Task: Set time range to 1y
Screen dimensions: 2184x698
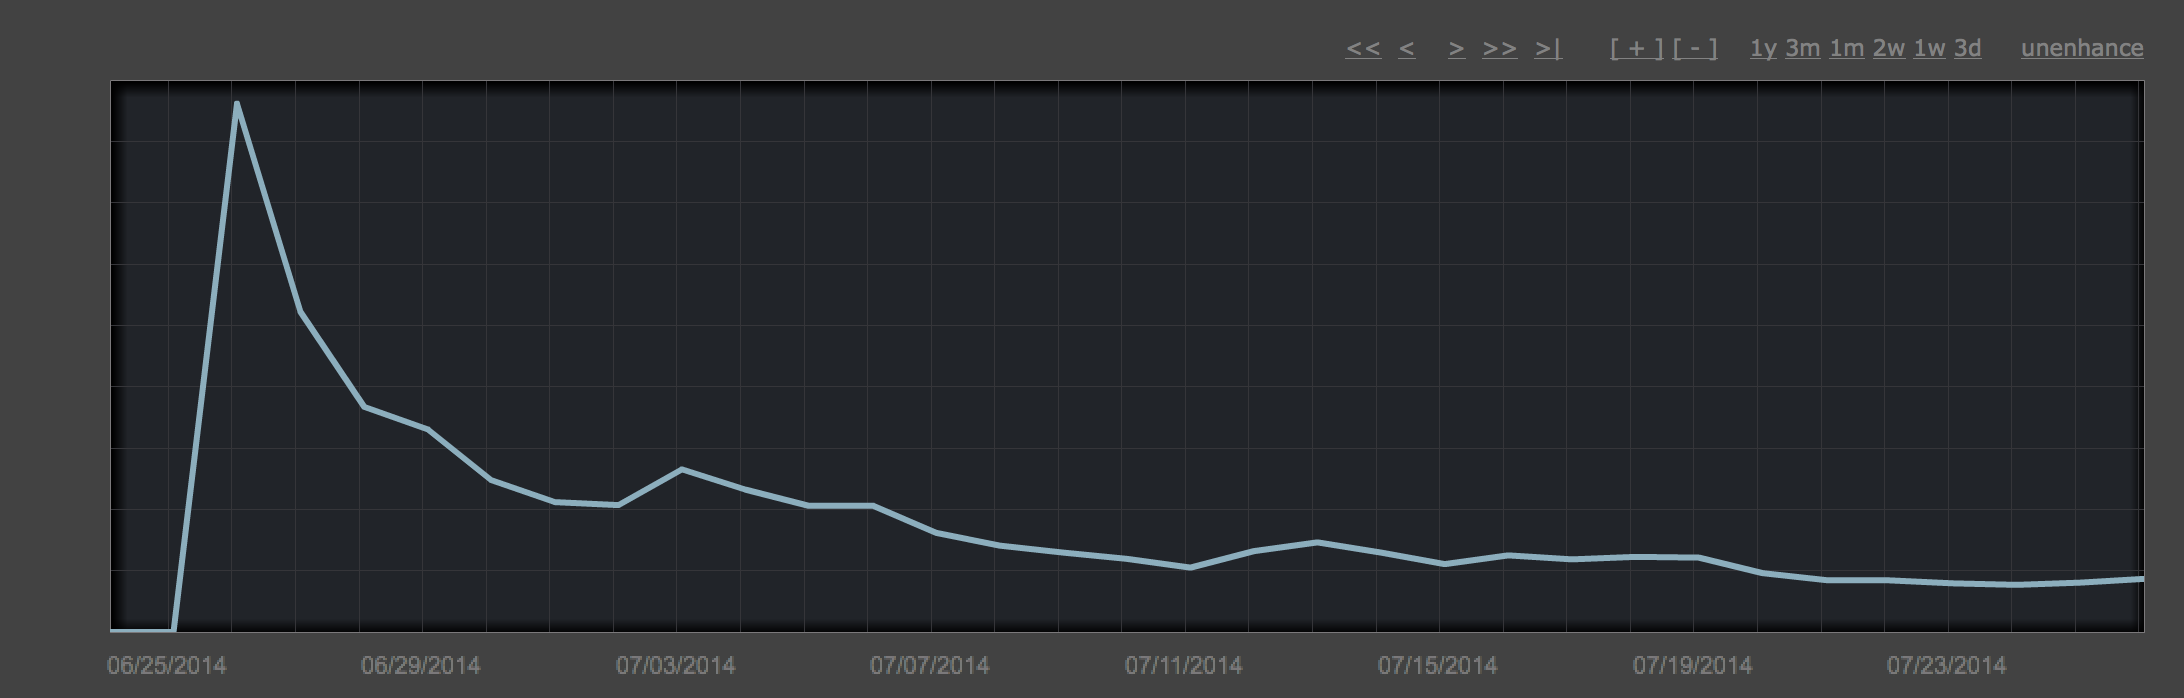Action: [1763, 48]
